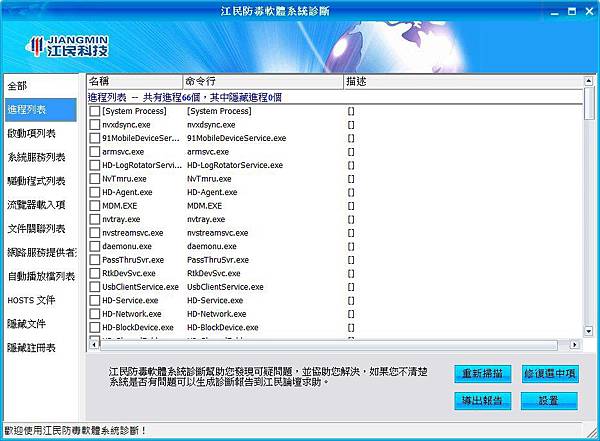600x441 pixels.
Task: Tick the nvtray.exe checkbox
Action: (95, 219)
